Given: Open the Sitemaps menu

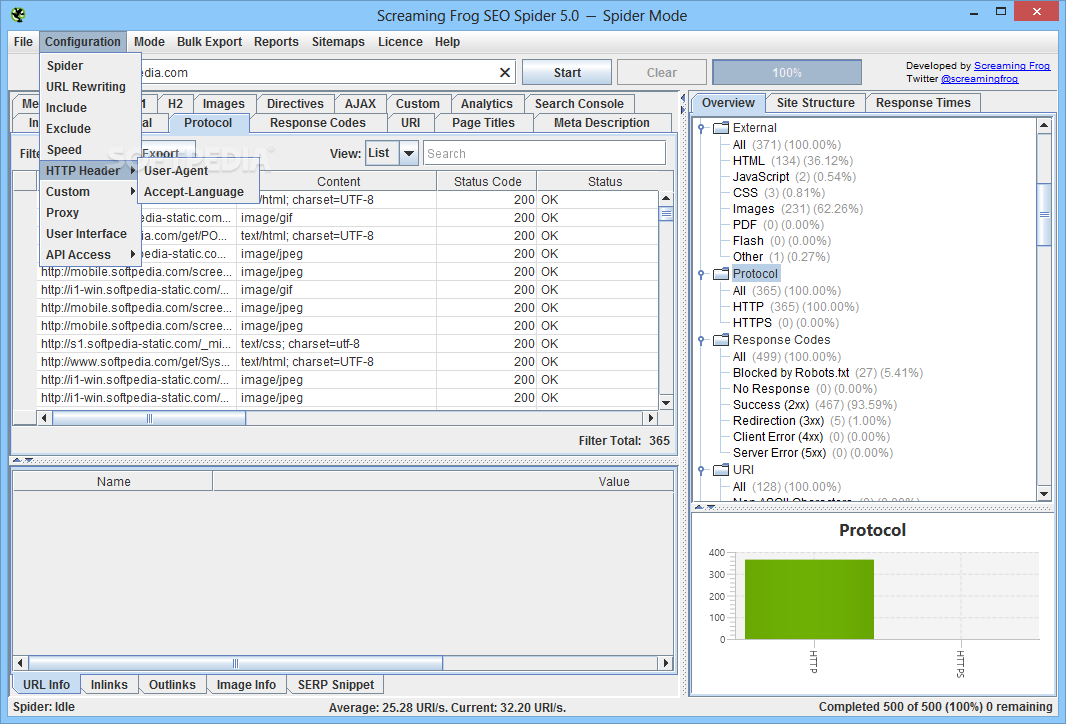Looking at the screenshot, I should pyautogui.click(x=338, y=41).
